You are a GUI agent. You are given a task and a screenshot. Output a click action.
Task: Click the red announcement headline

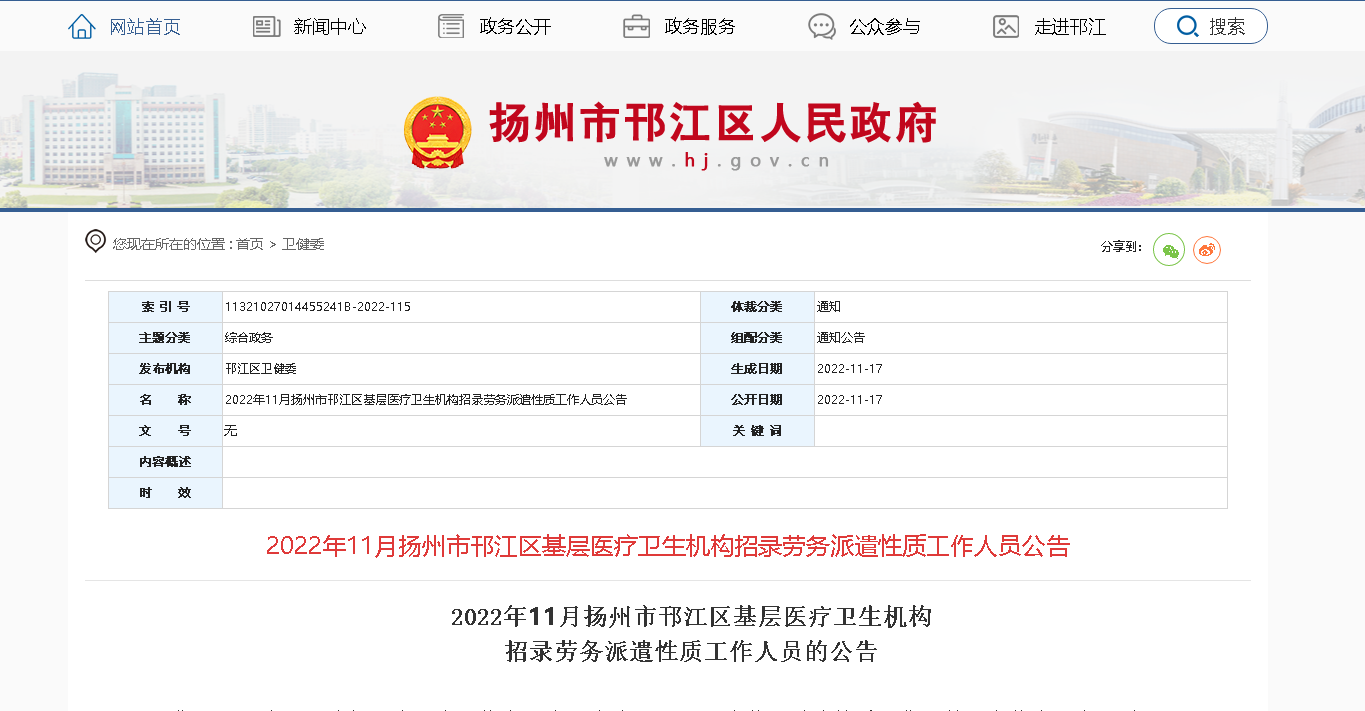668,546
